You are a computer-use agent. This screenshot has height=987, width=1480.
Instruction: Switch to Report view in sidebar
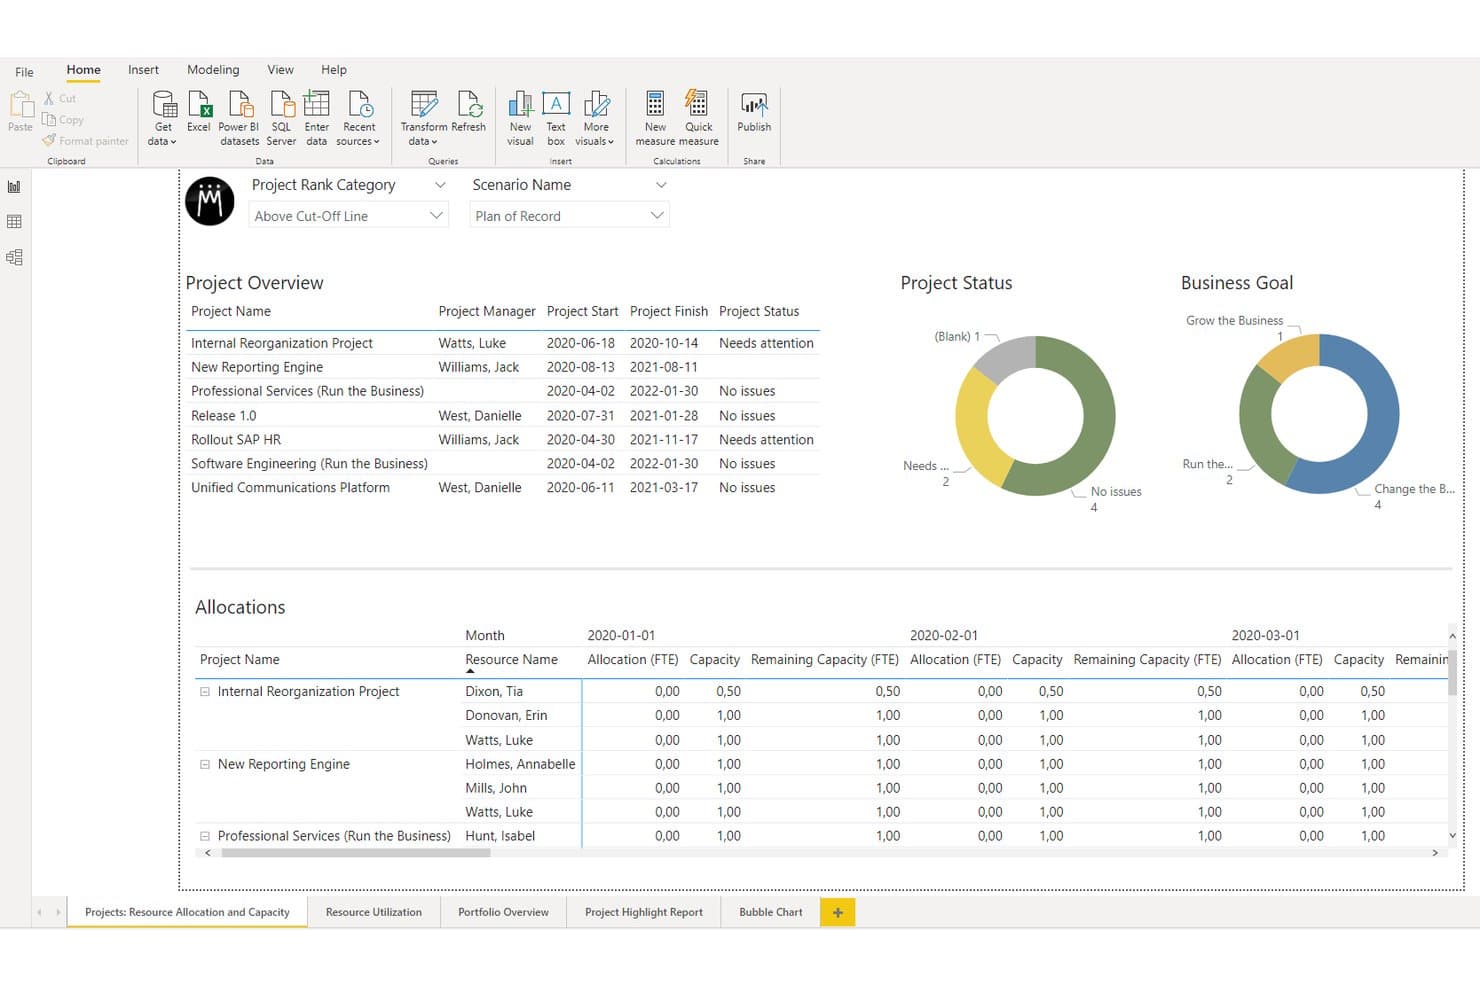pos(14,187)
